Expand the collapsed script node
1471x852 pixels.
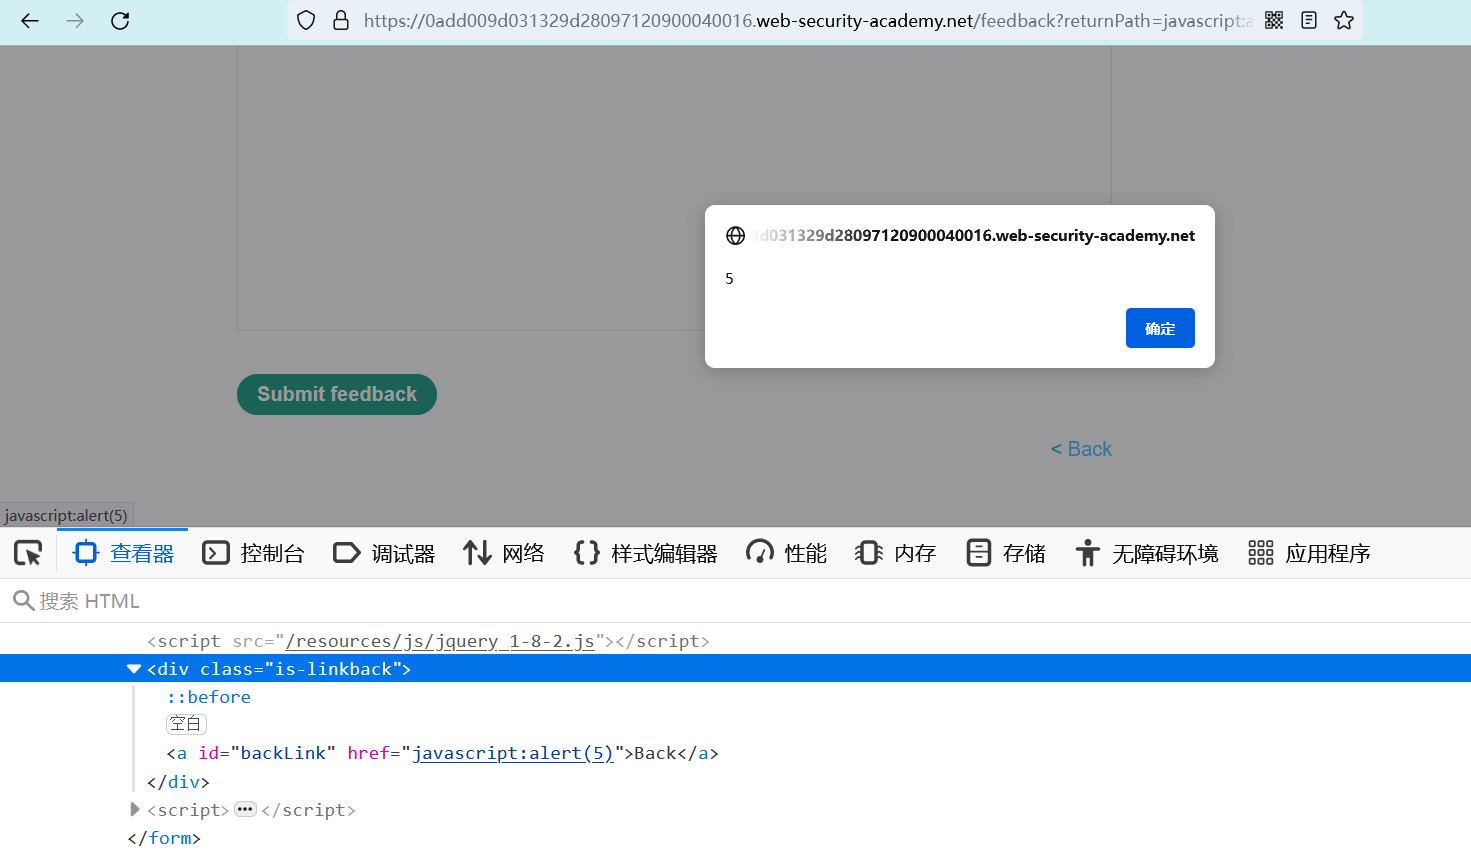tap(135, 809)
